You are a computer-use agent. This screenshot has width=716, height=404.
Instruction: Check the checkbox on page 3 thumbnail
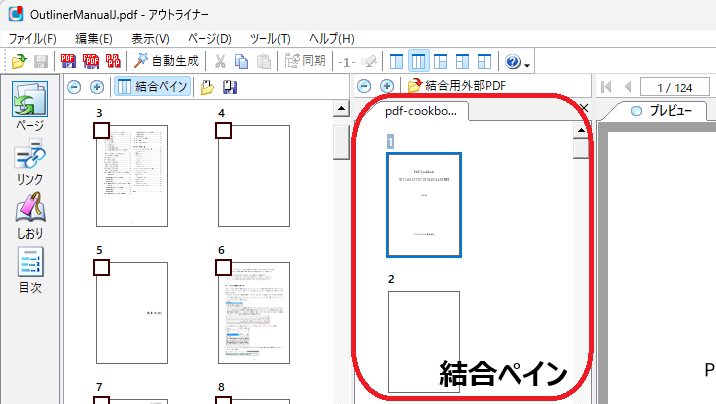(x=101, y=130)
